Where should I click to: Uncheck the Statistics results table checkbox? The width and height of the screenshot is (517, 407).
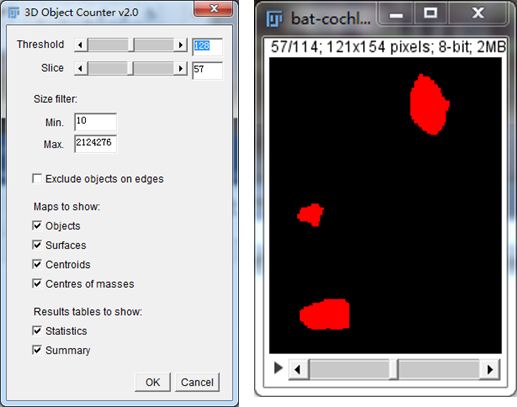pos(37,331)
